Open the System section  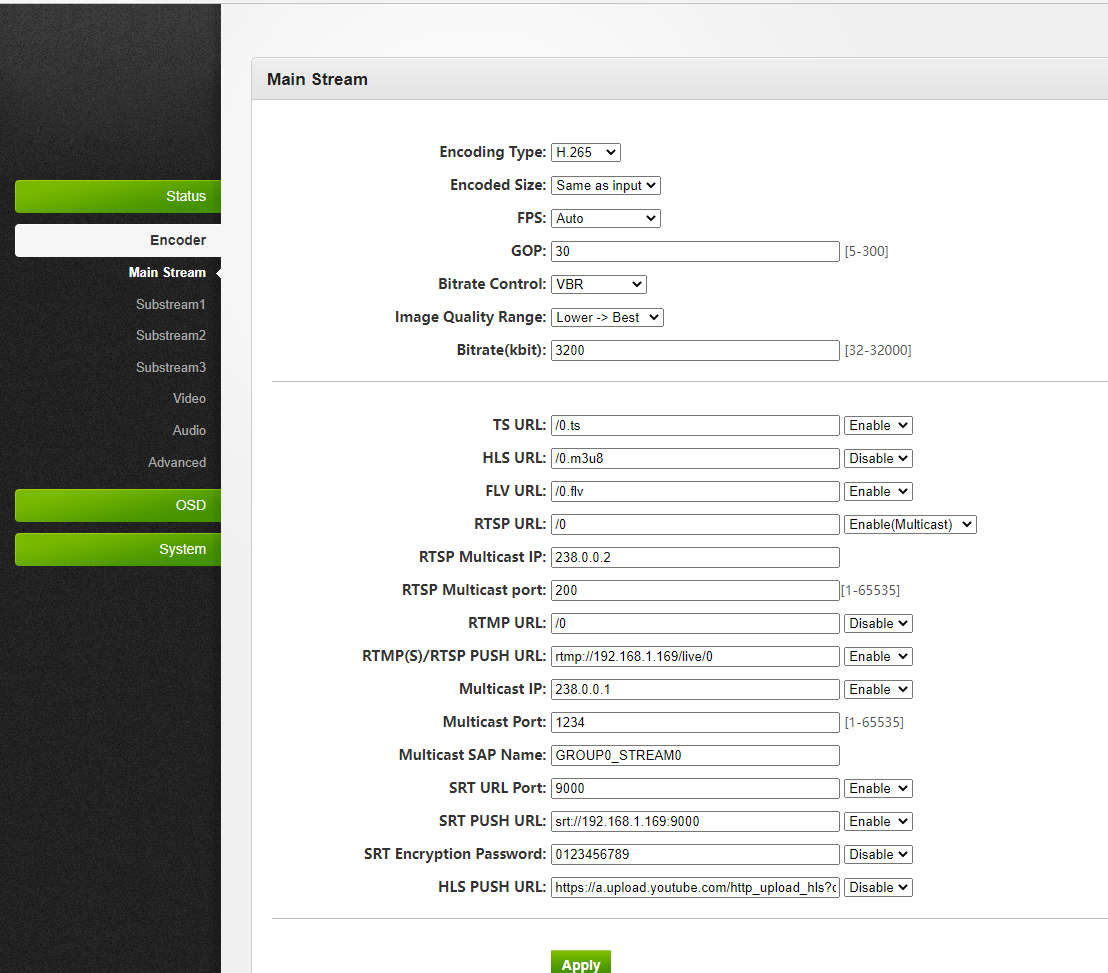(x=118, y=549)
